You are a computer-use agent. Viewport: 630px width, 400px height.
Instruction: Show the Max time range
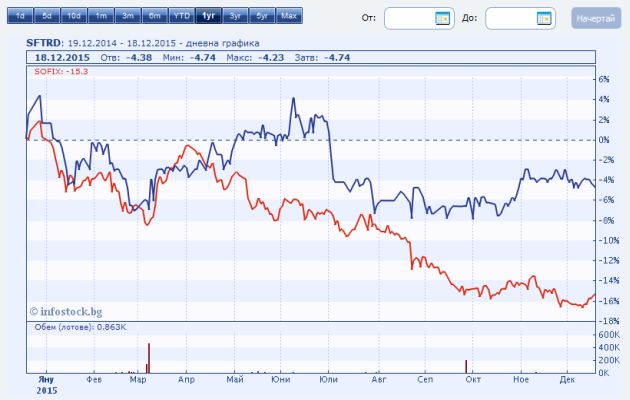pos(289,16)
